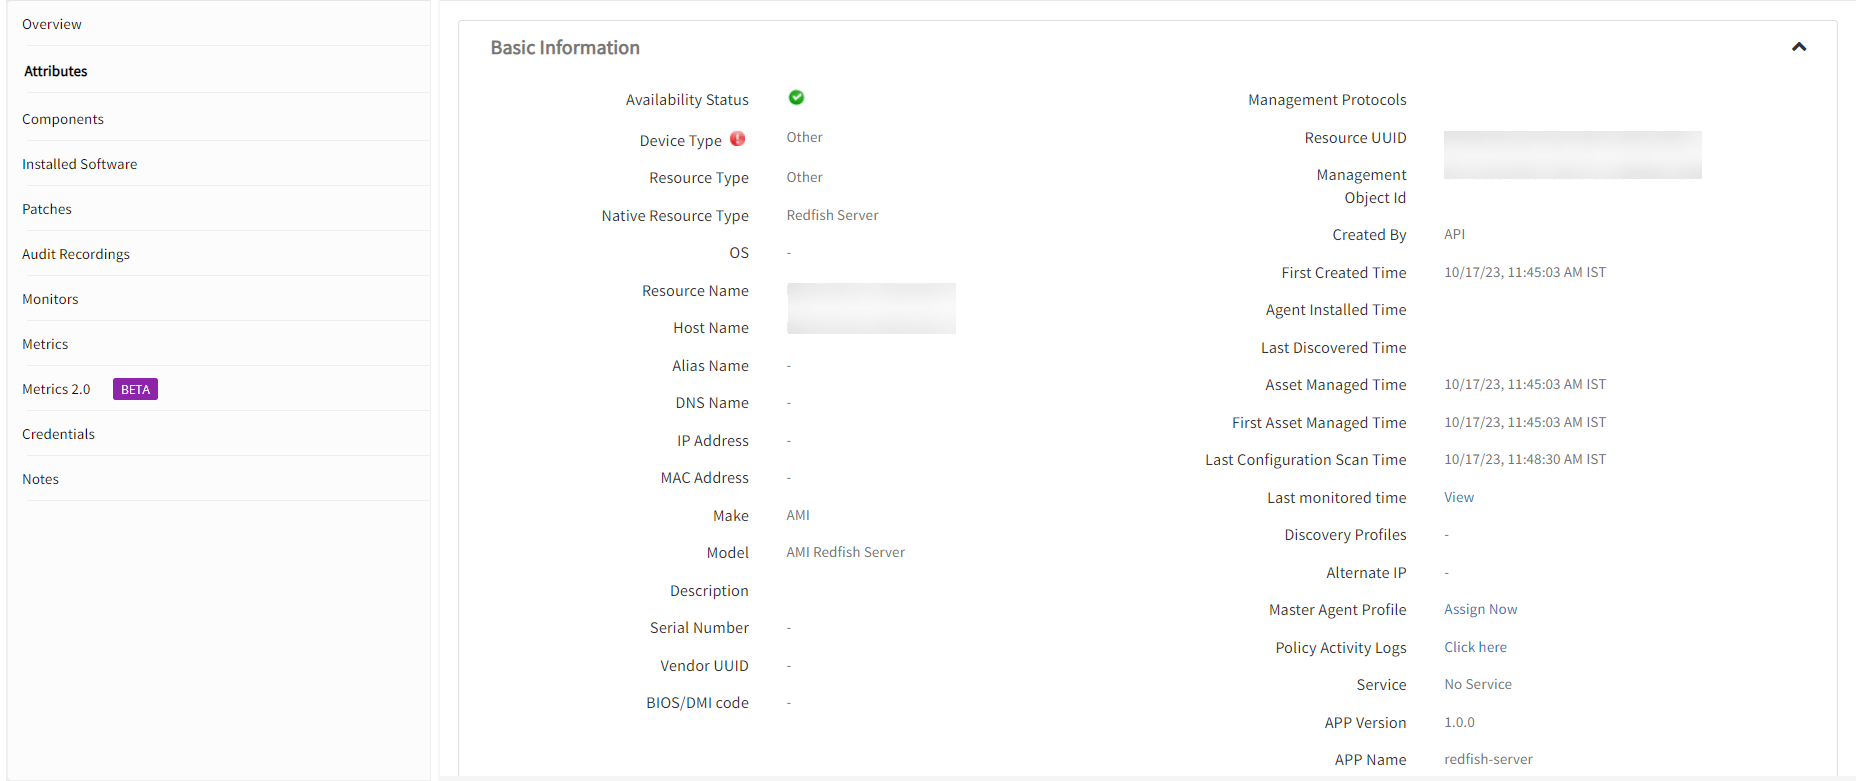Click the Resource UUID label

tap(1355, 138)
